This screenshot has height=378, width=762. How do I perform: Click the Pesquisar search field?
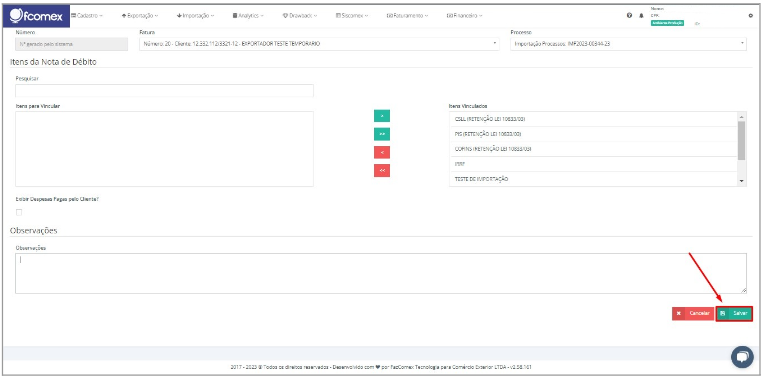(164, 90)
